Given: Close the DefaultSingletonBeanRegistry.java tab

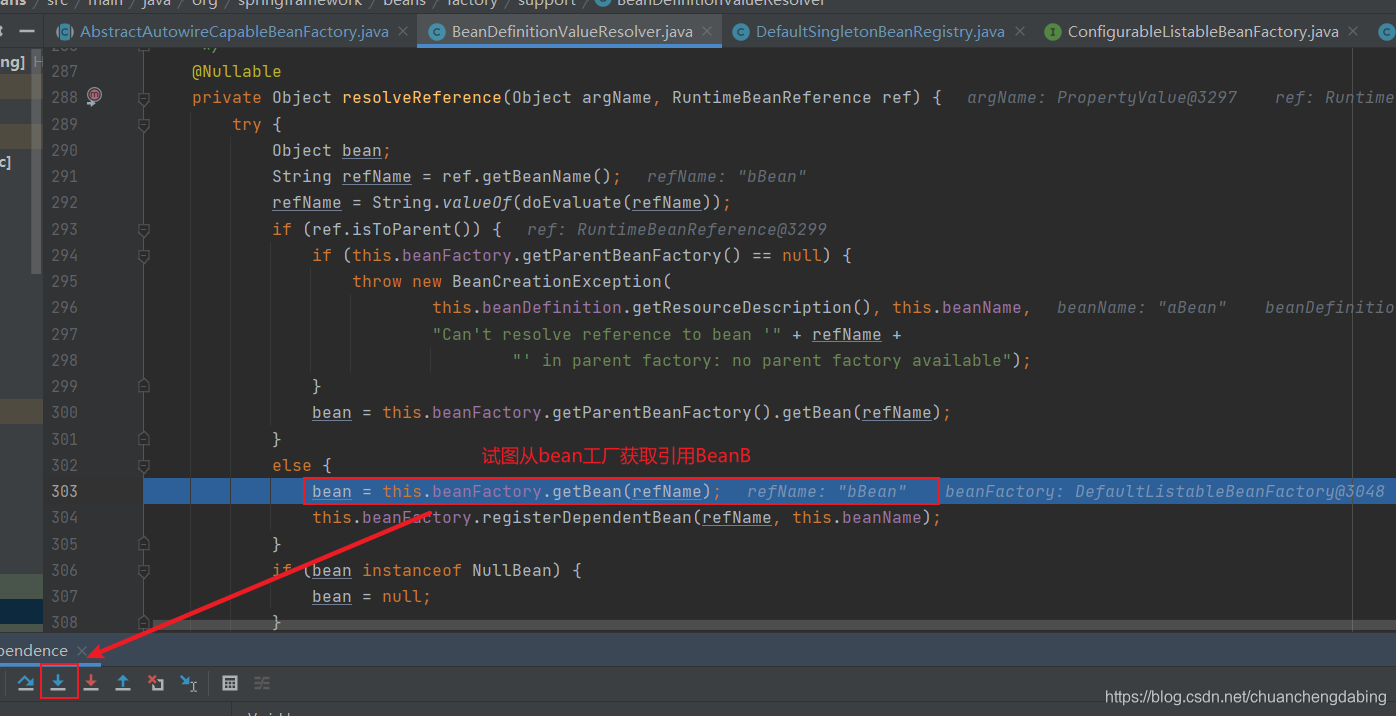Looking at the screenshot, I should [1018, 32].
